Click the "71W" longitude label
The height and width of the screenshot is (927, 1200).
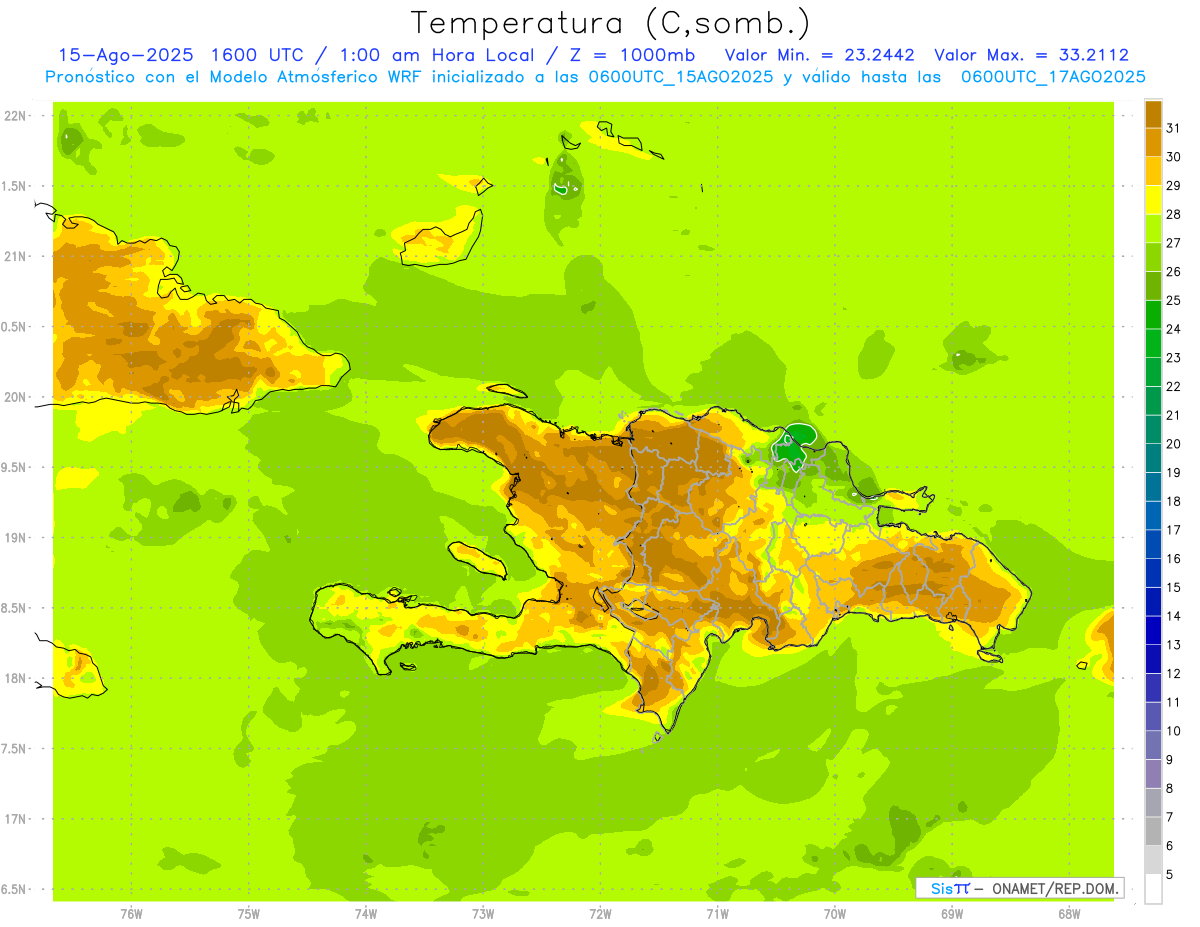point(717,913)
